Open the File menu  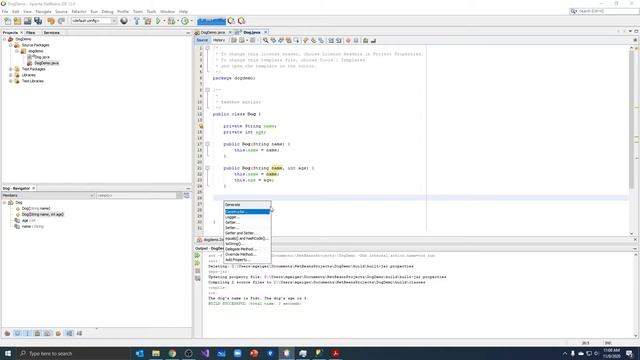(x=5, y=11)
